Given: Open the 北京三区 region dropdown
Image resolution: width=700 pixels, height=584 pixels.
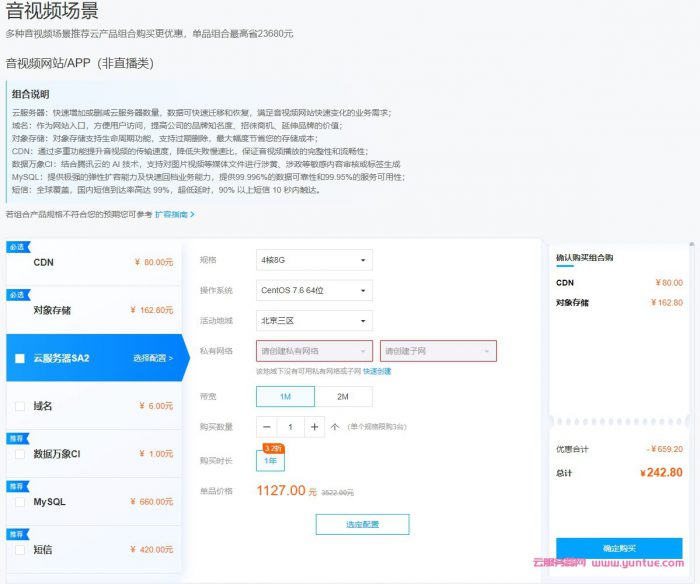Looking at the screenshot, I should click(314, 321).
